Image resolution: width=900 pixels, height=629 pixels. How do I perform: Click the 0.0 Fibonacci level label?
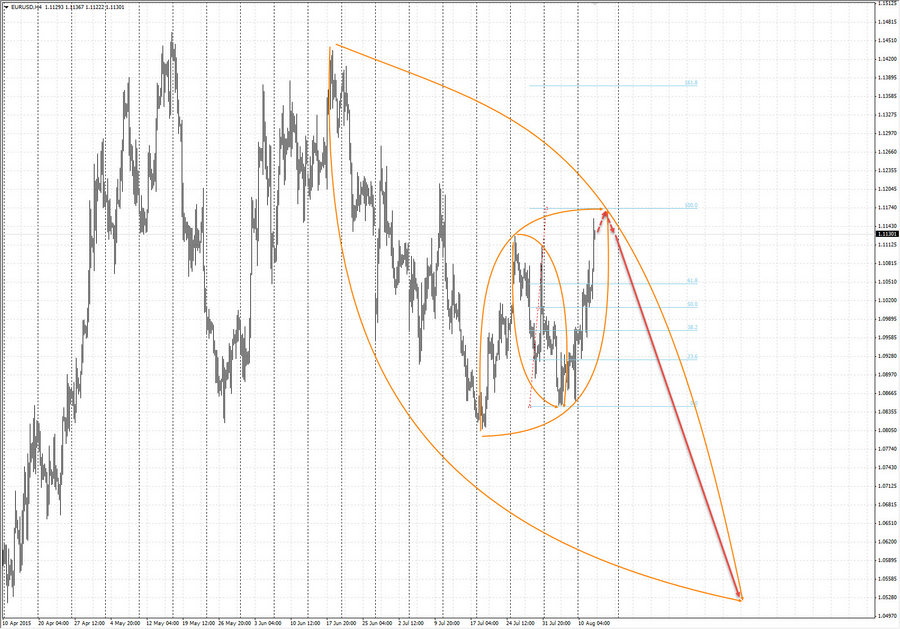point(694,403)
